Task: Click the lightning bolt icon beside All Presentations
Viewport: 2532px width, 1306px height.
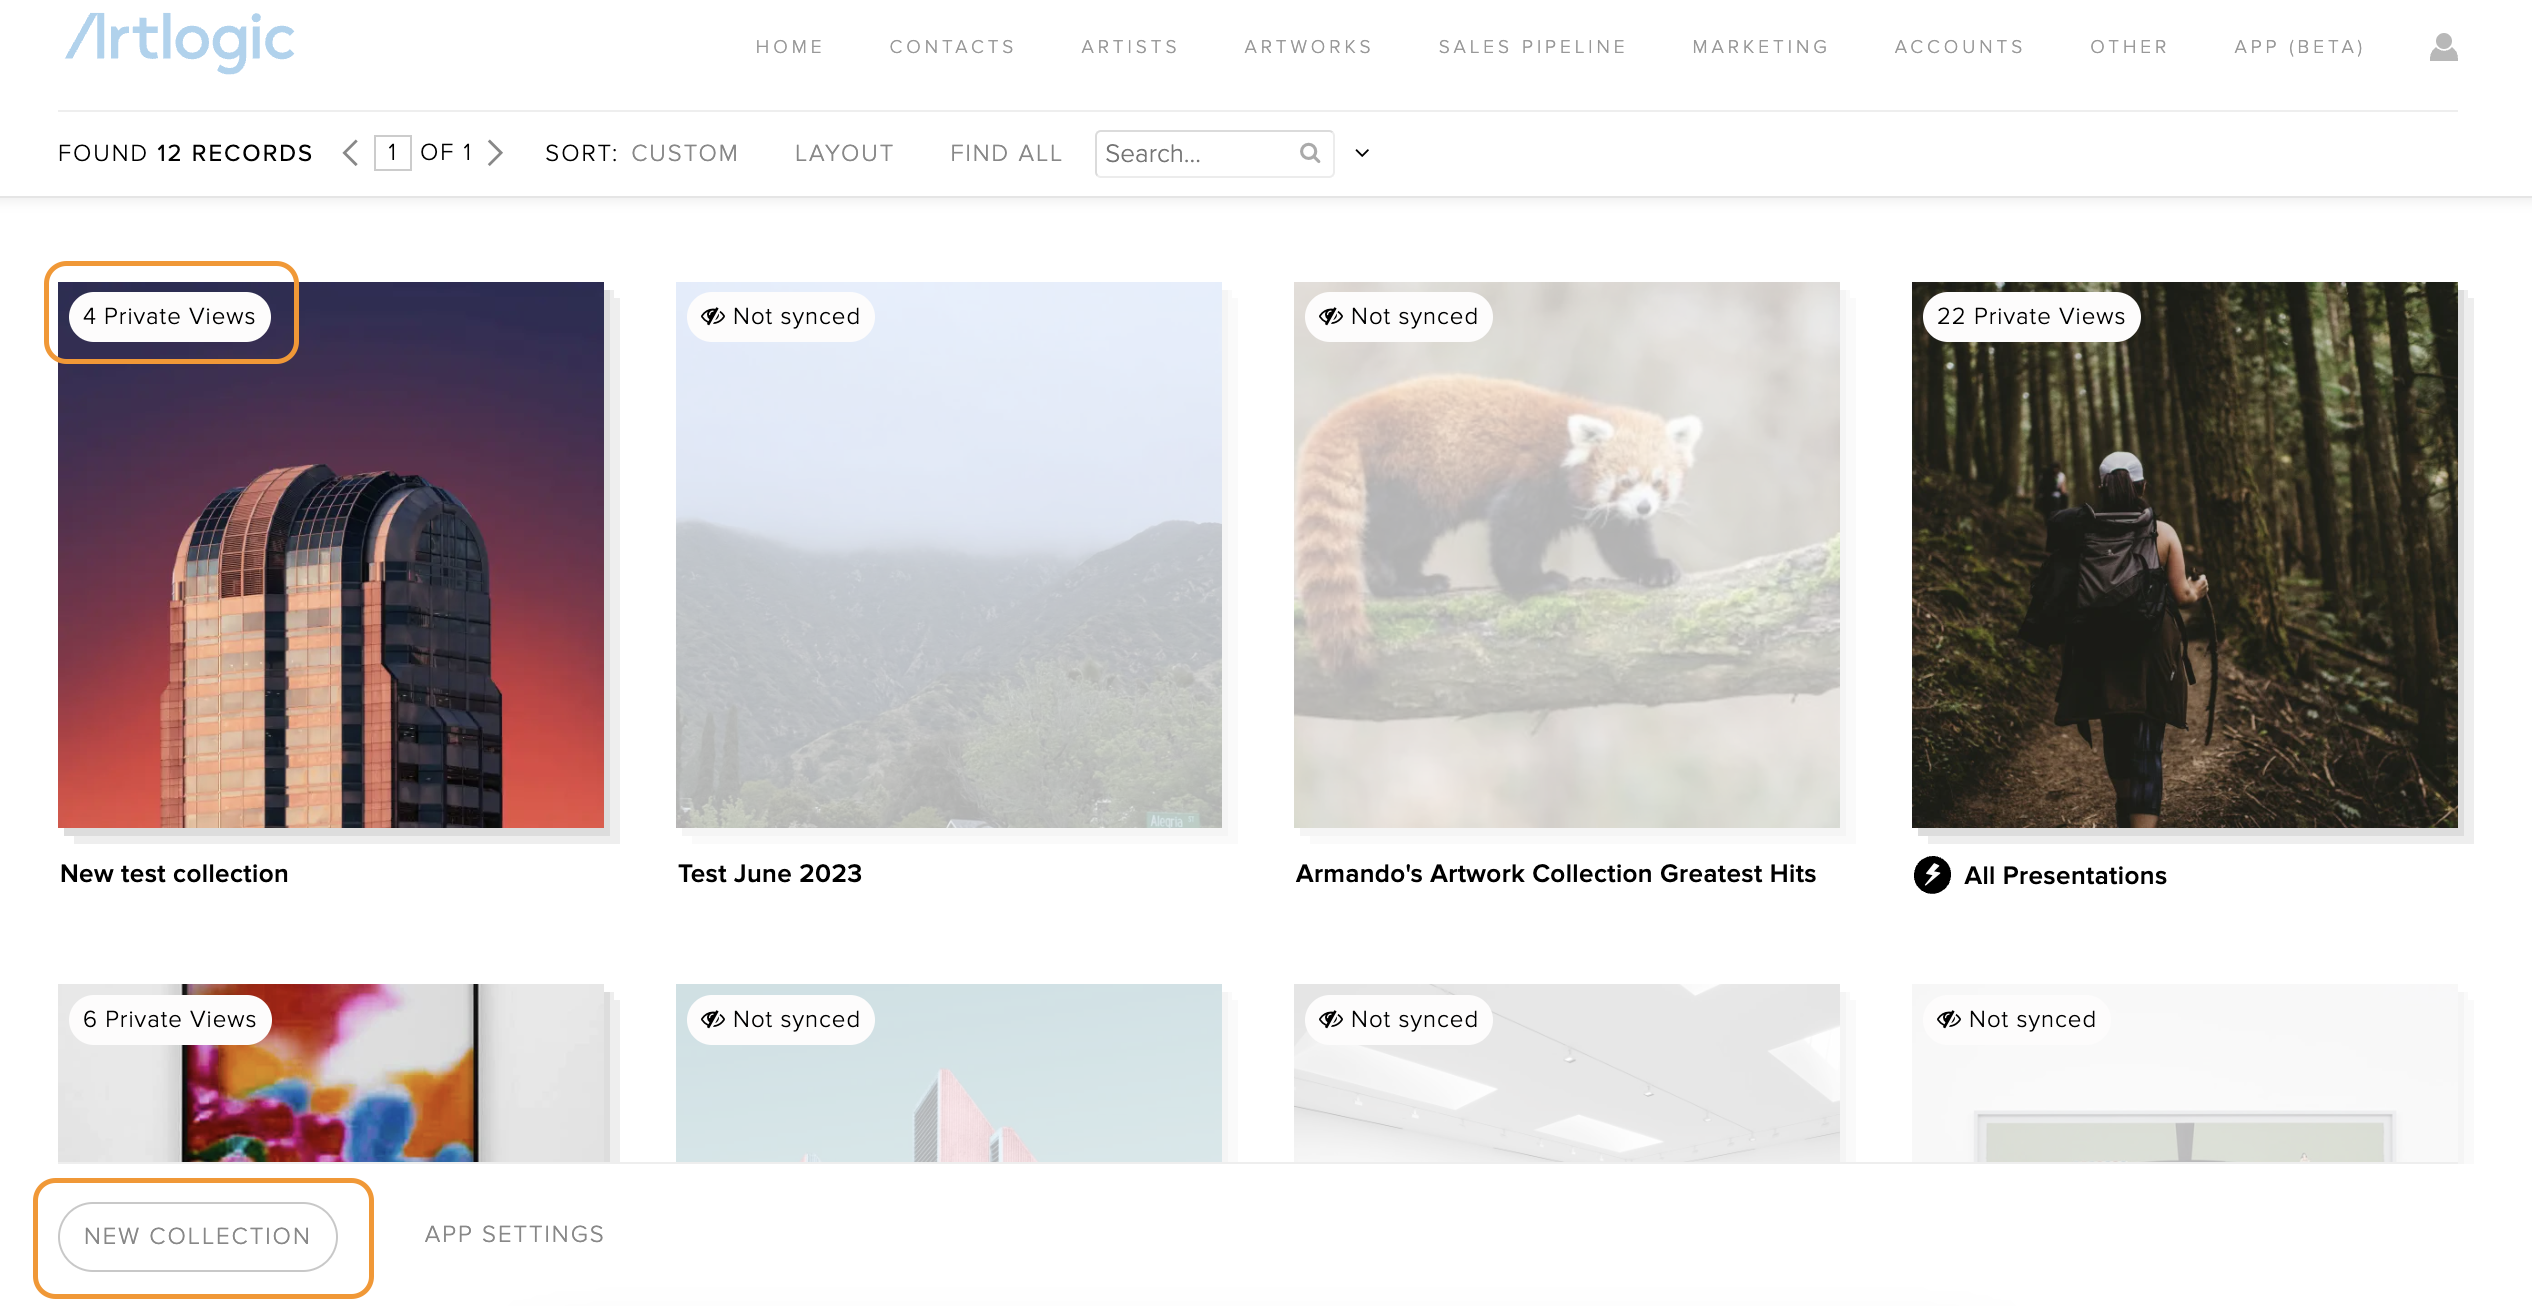Action: pyautogui.click(x=1932, y=875)
